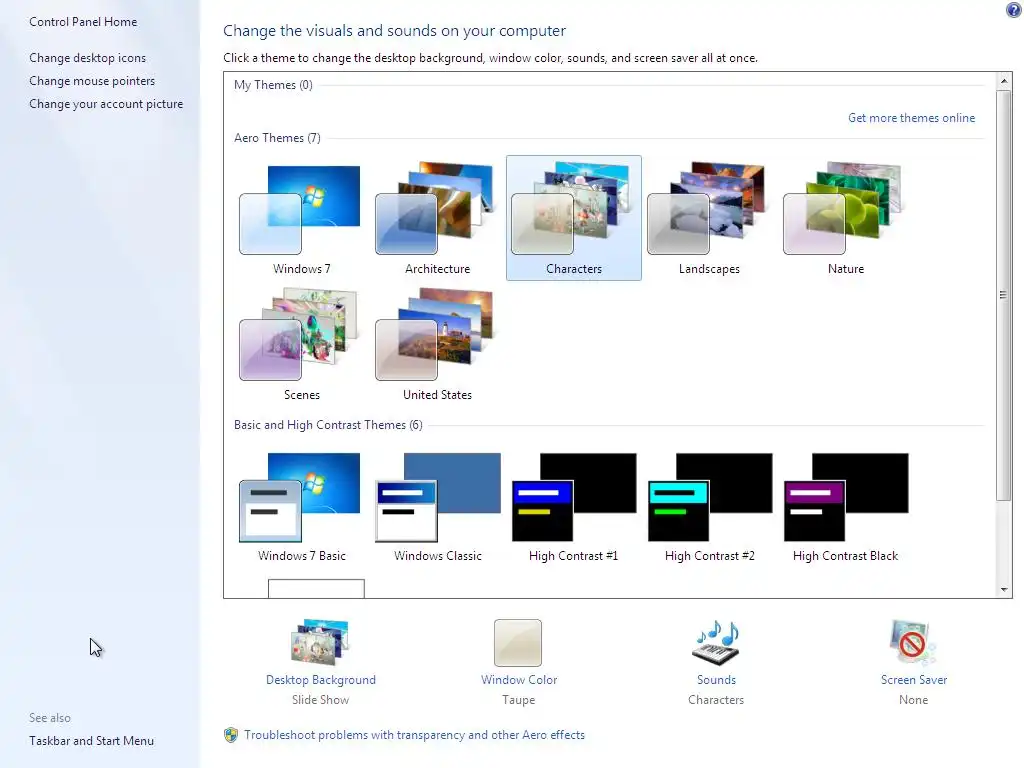
Task: Click the shield icon beside Troubleshoot link
Action: pos(231,735)
